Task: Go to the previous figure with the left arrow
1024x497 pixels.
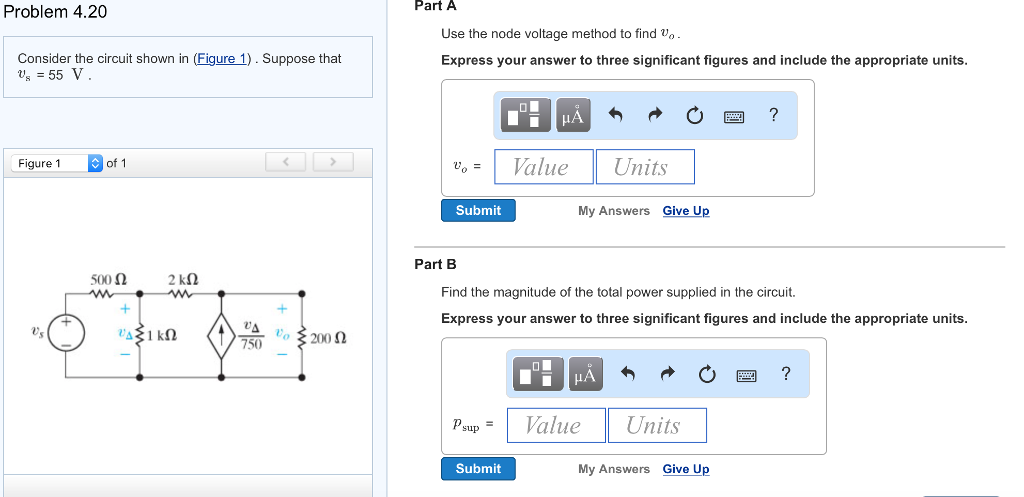Action: 286,162
